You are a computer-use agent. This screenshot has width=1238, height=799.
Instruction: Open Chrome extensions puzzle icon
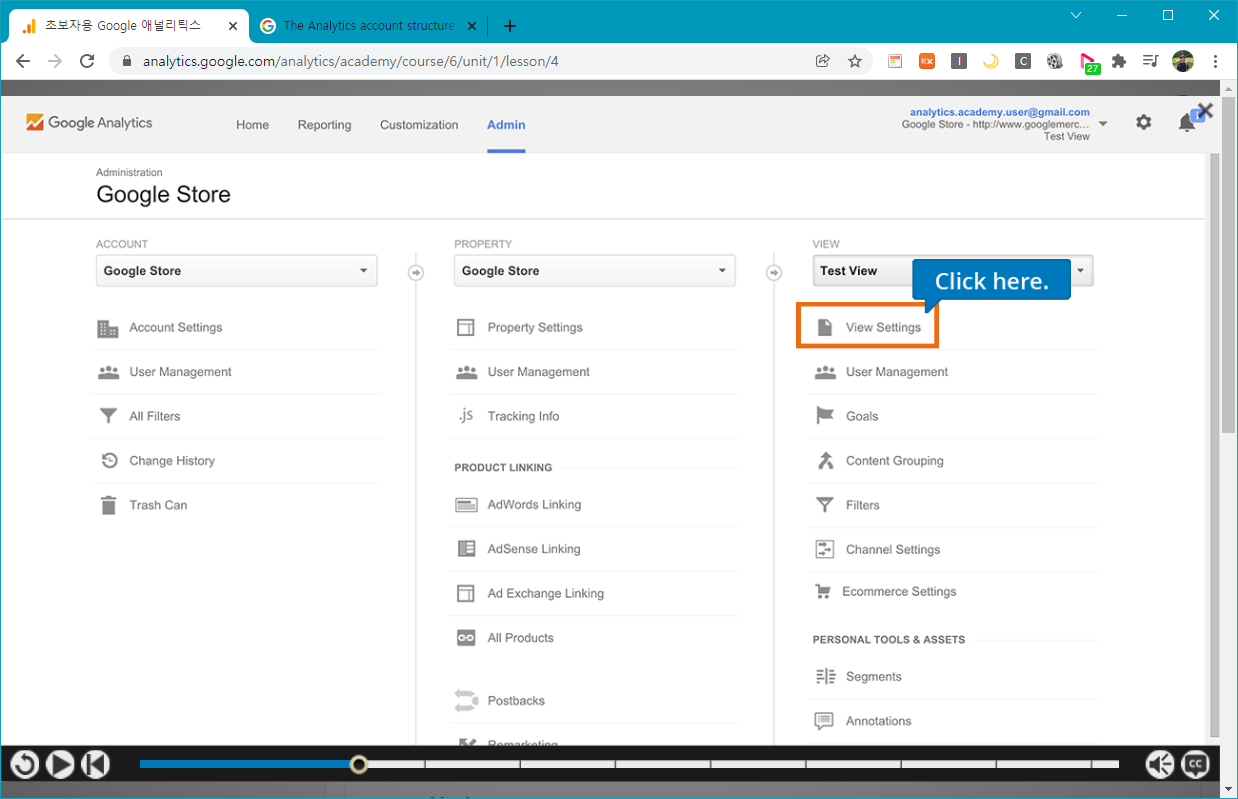[x=1119, y=61]
